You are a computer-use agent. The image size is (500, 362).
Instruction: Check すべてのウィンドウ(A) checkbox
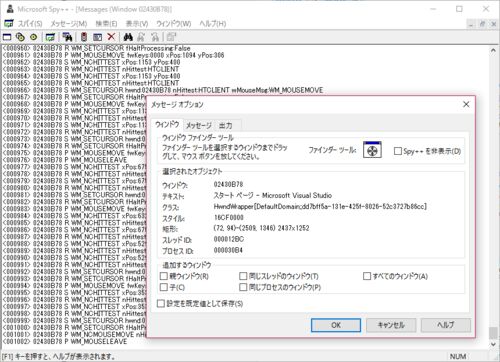[367, 276]
